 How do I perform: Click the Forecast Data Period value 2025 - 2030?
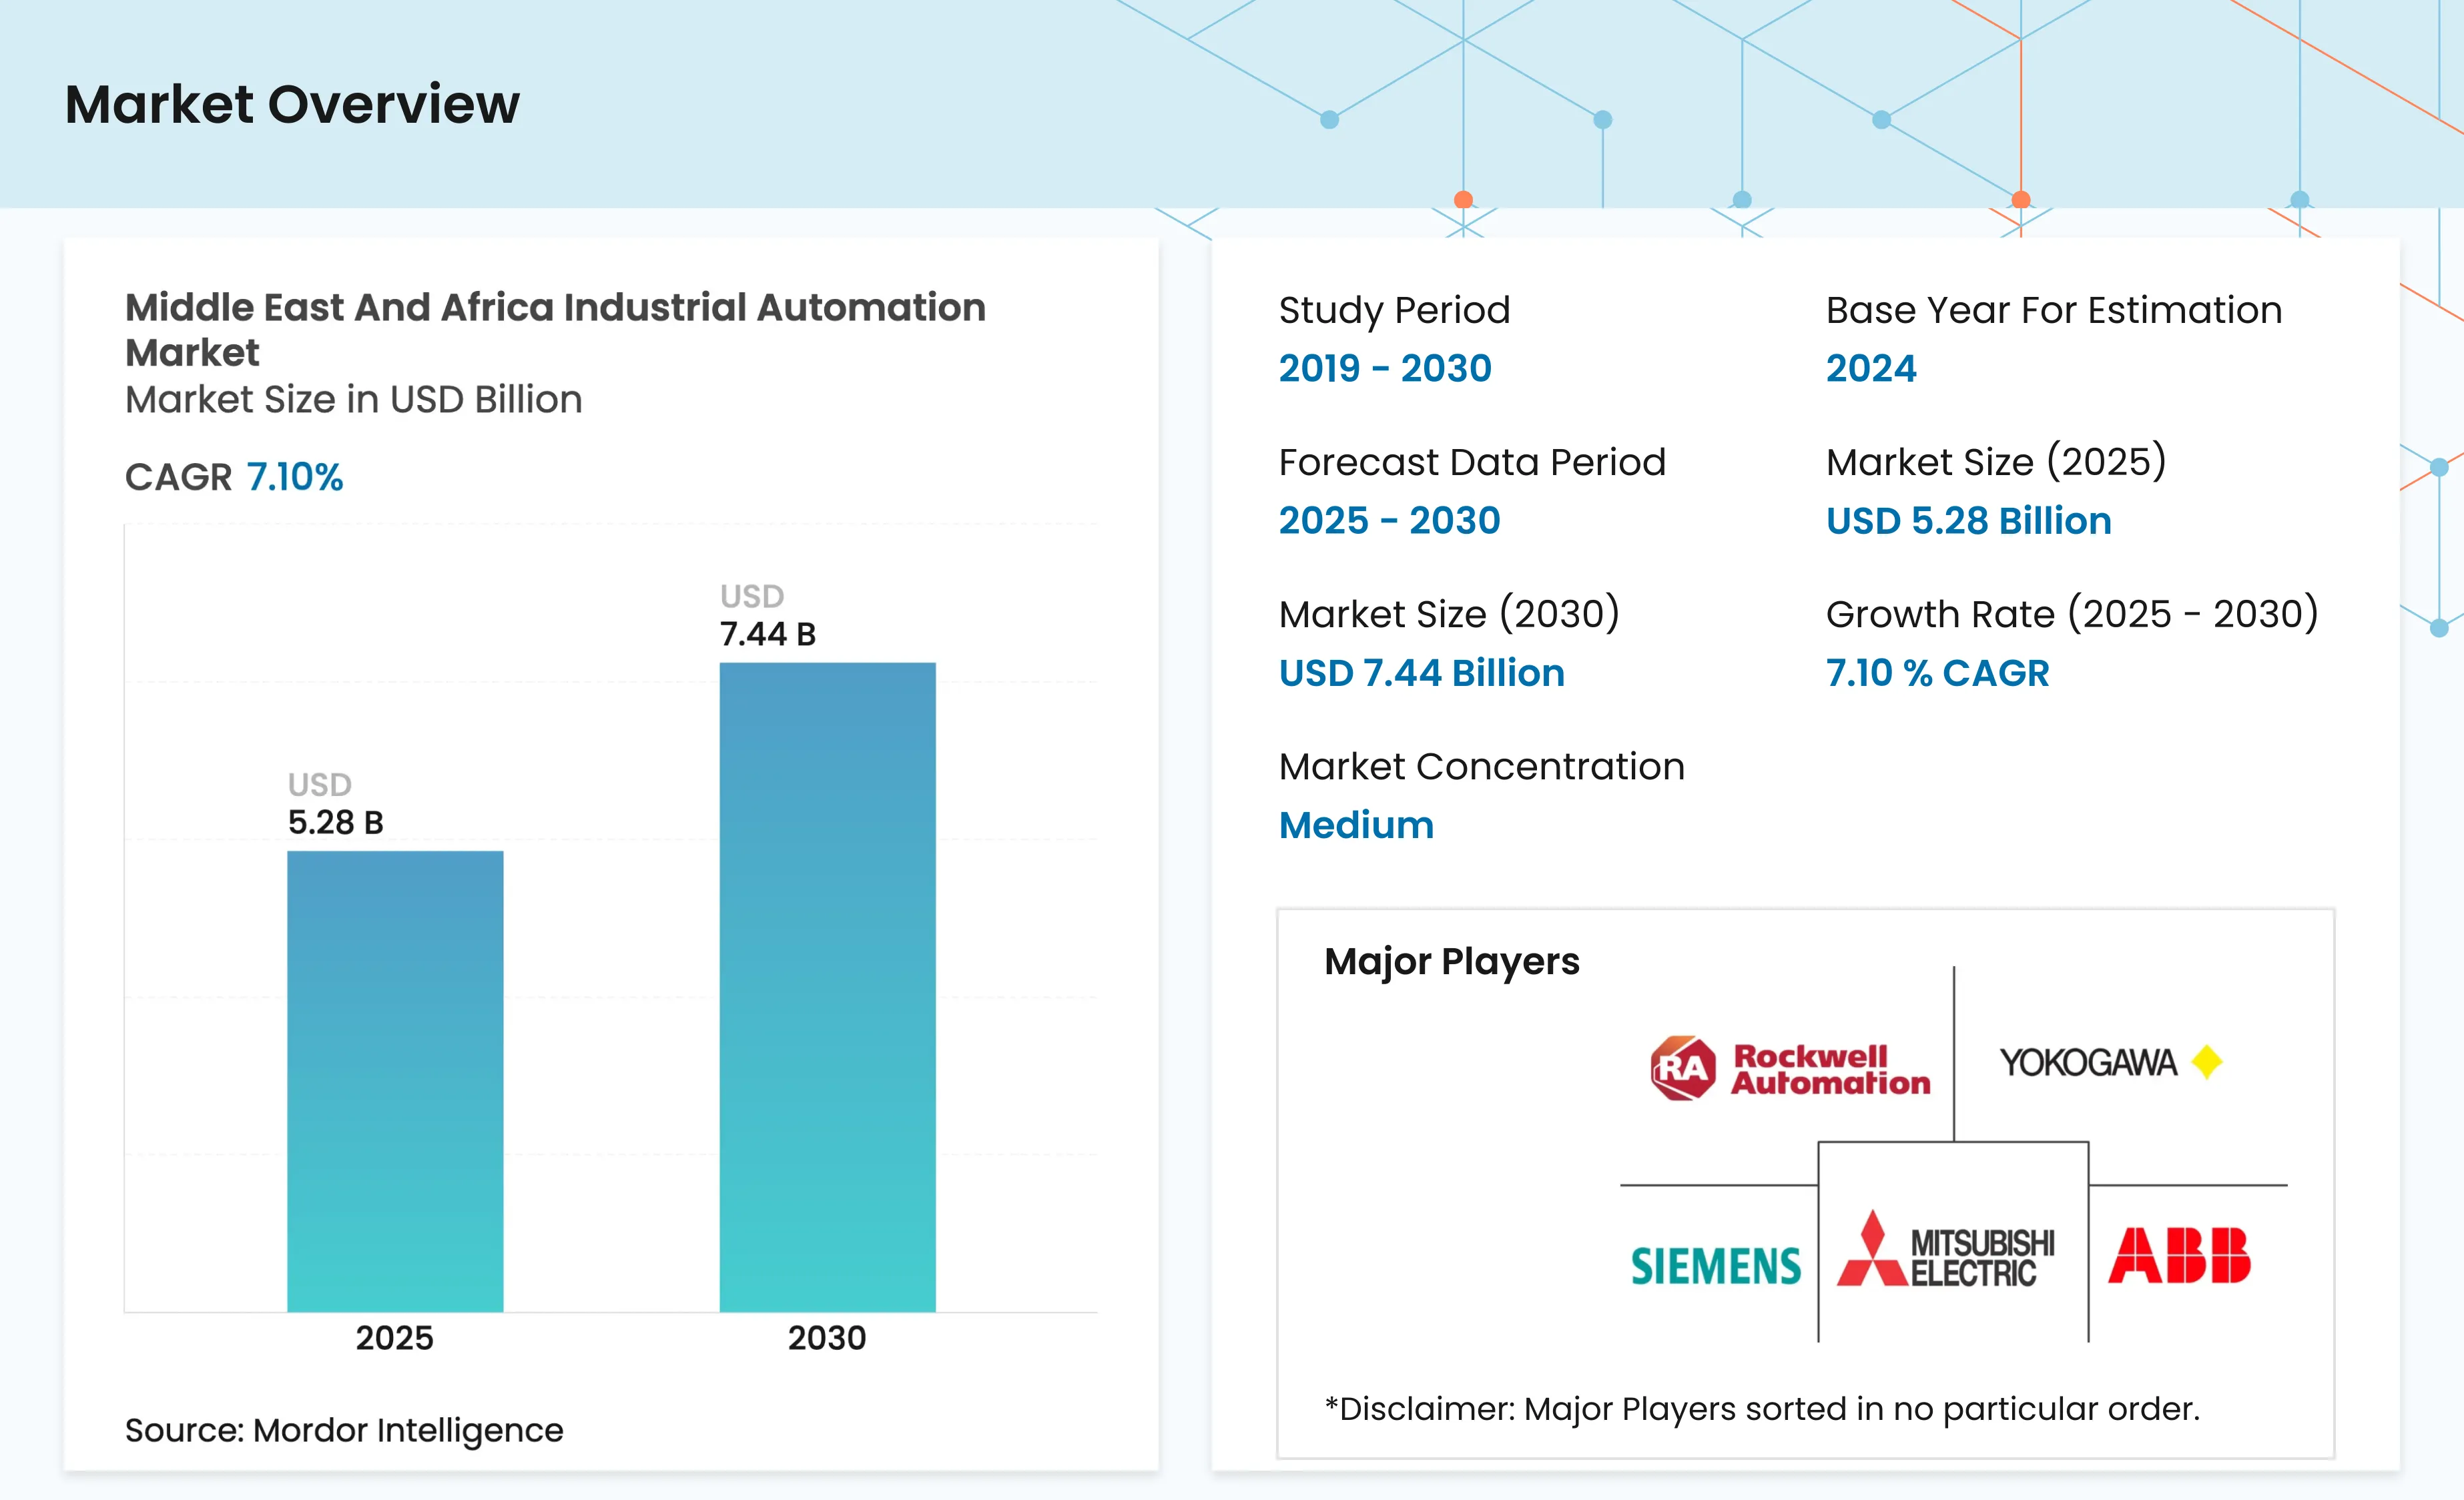coord(1390,520)
